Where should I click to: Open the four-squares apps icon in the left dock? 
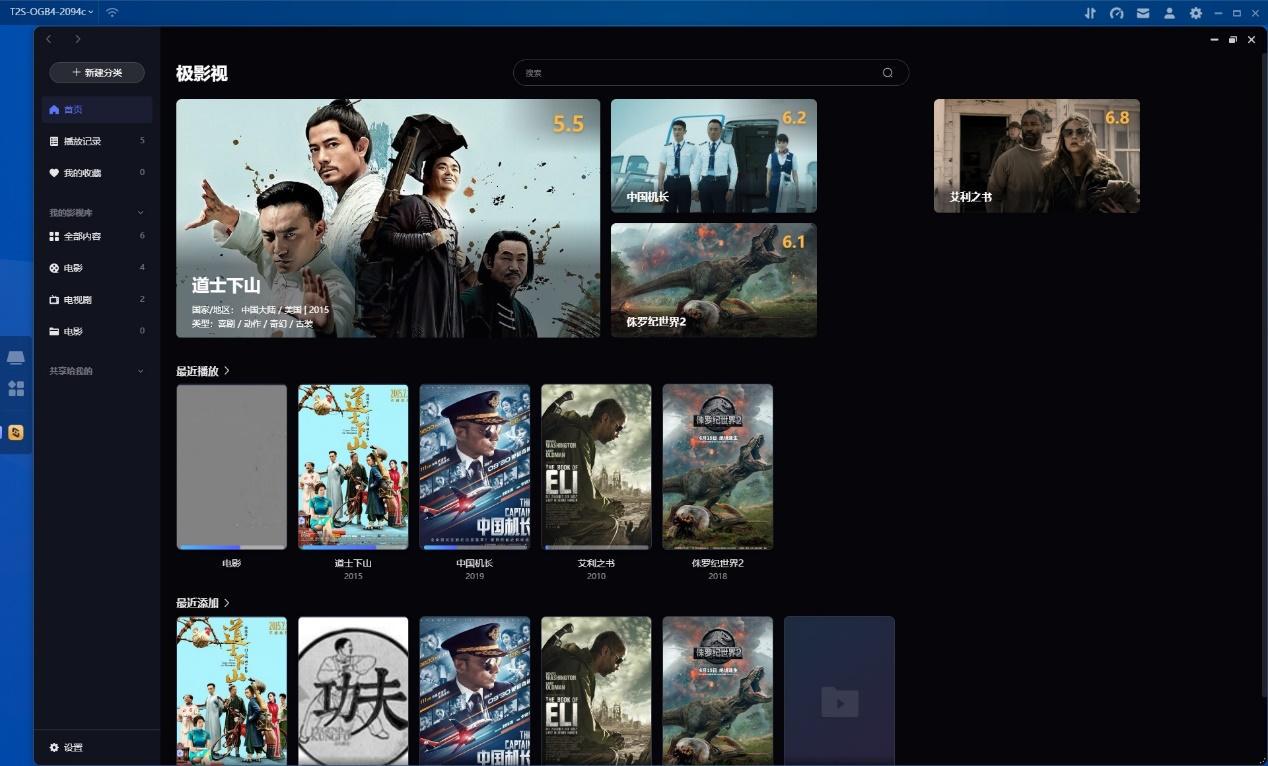16,388
